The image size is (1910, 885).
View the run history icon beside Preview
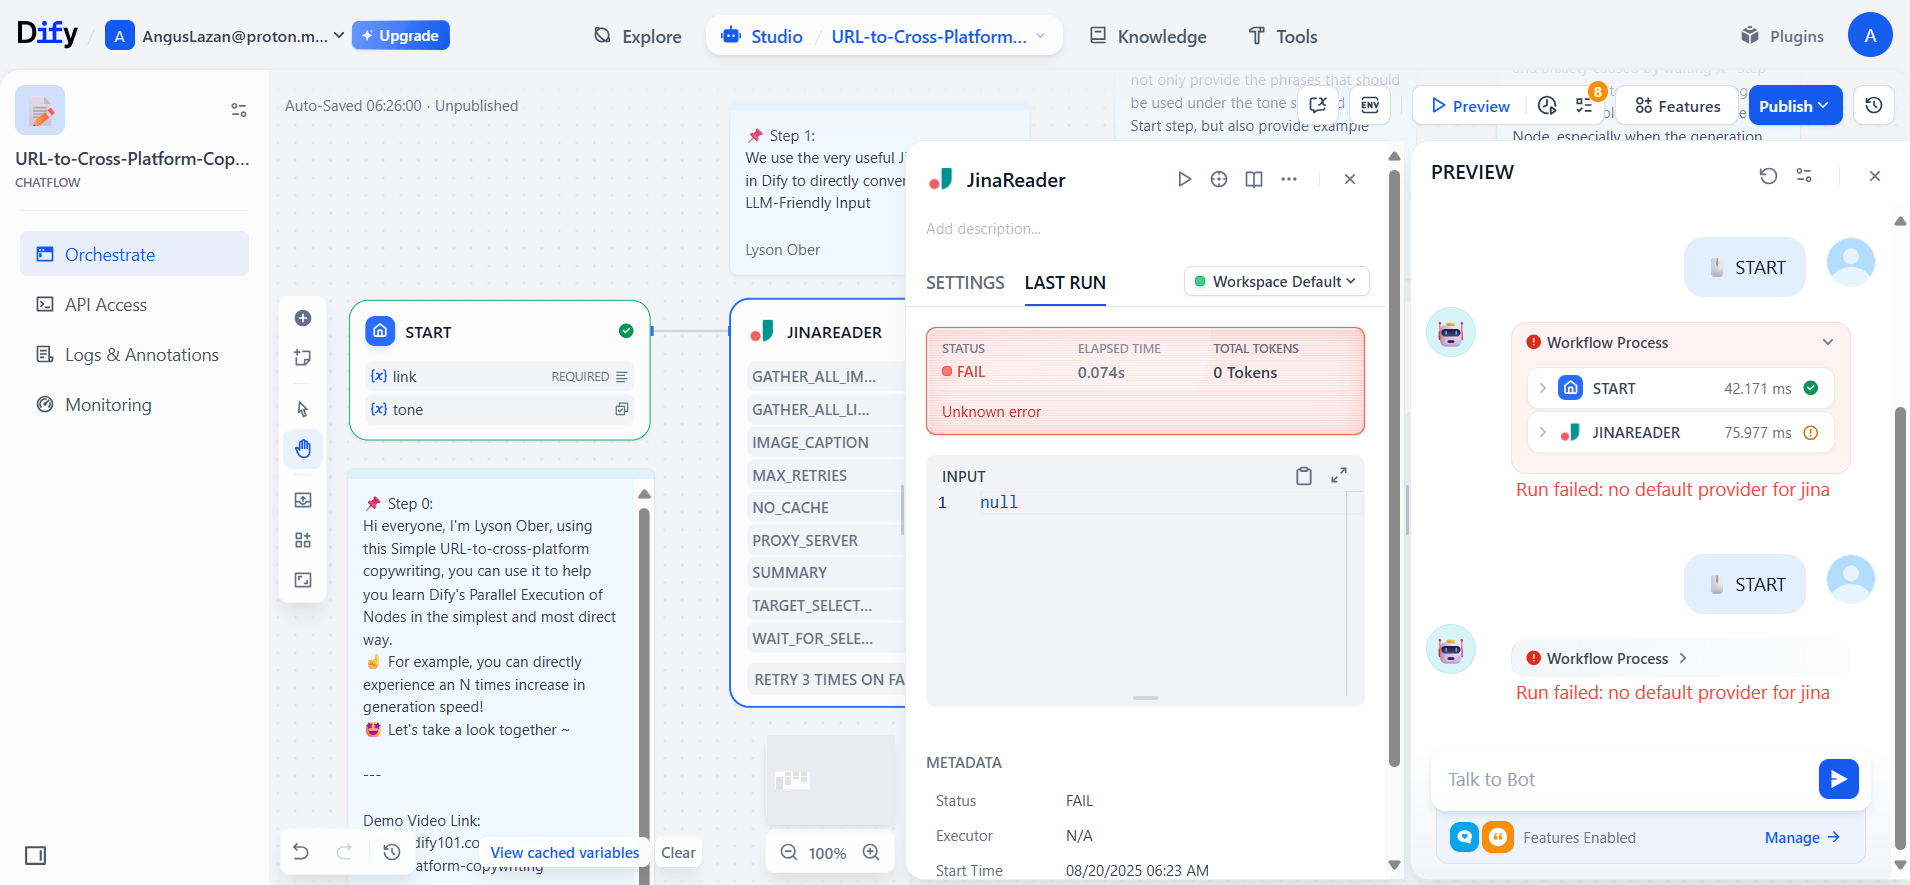tap(1547, 106)
